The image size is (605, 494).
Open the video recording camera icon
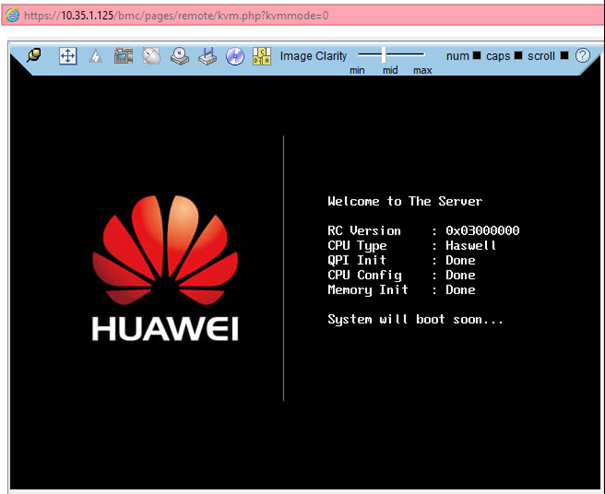[x=123, y=56]
